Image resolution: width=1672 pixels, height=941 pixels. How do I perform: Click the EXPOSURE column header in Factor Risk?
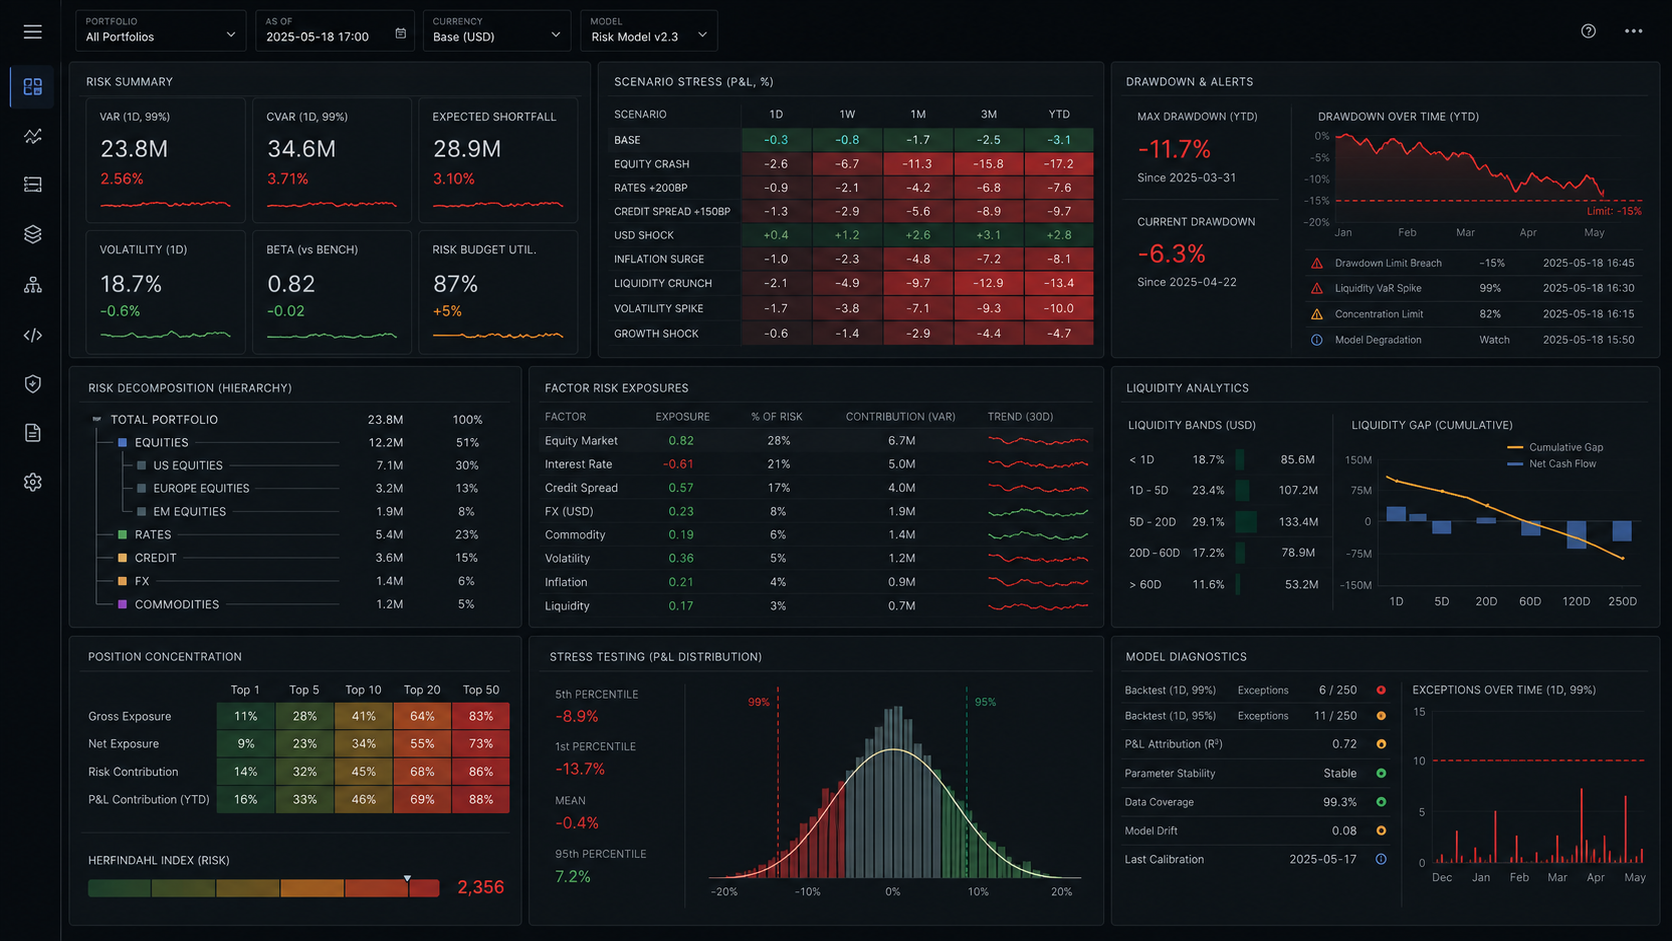point(682,416)
